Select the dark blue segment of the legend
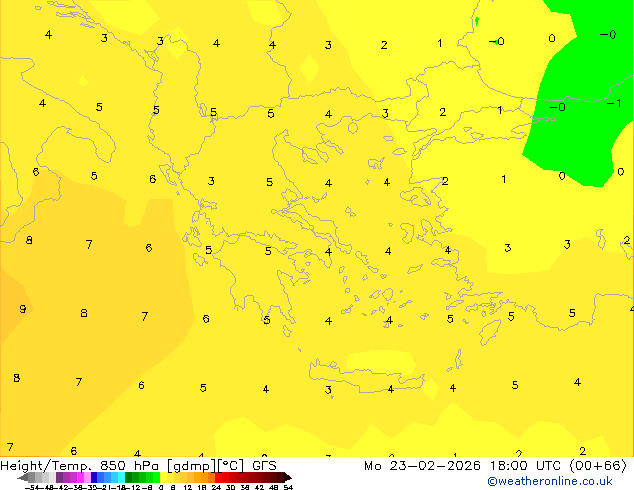Screen dimensions: 634x490 pyautogui.click(x=94, y=477)
